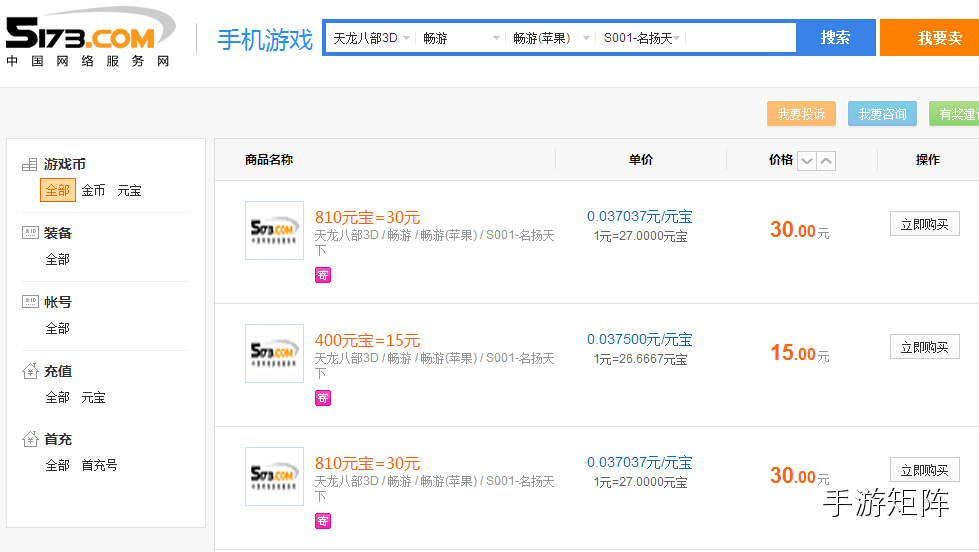Open the 首充 category heading

click(x=58, y=439)
